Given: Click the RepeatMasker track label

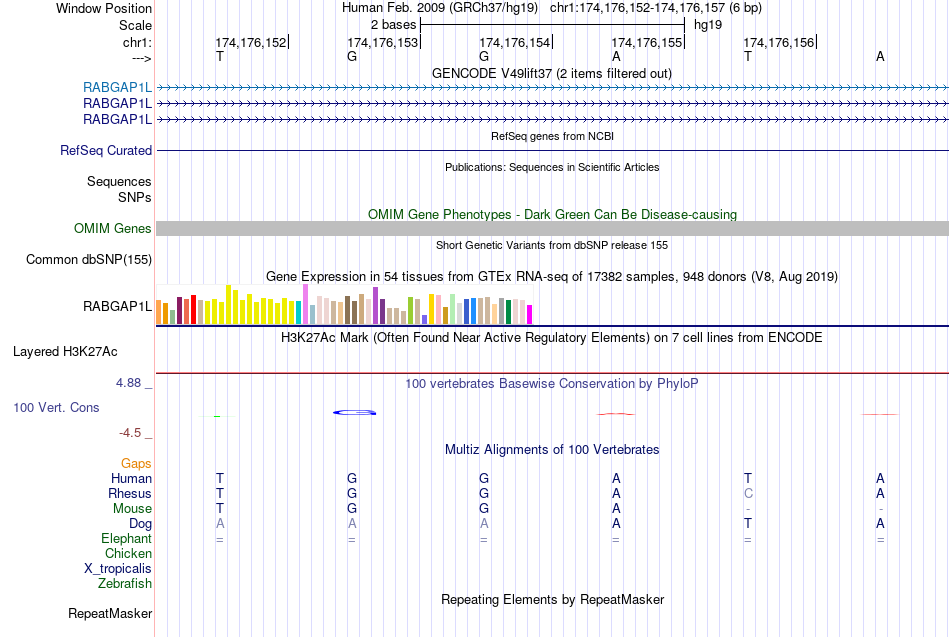Looking at the screenshot, I should click(110, 613).
